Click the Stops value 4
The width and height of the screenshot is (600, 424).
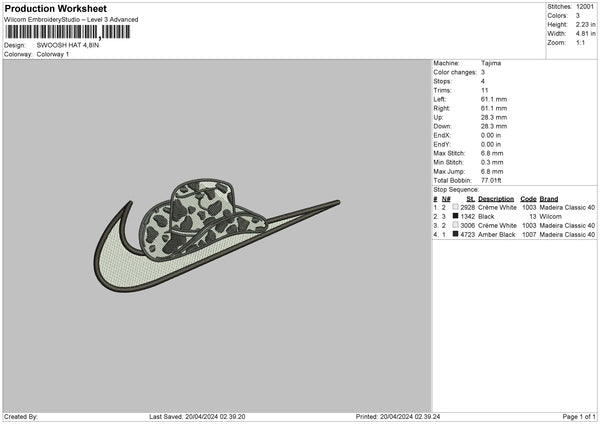tap(483, 81)
